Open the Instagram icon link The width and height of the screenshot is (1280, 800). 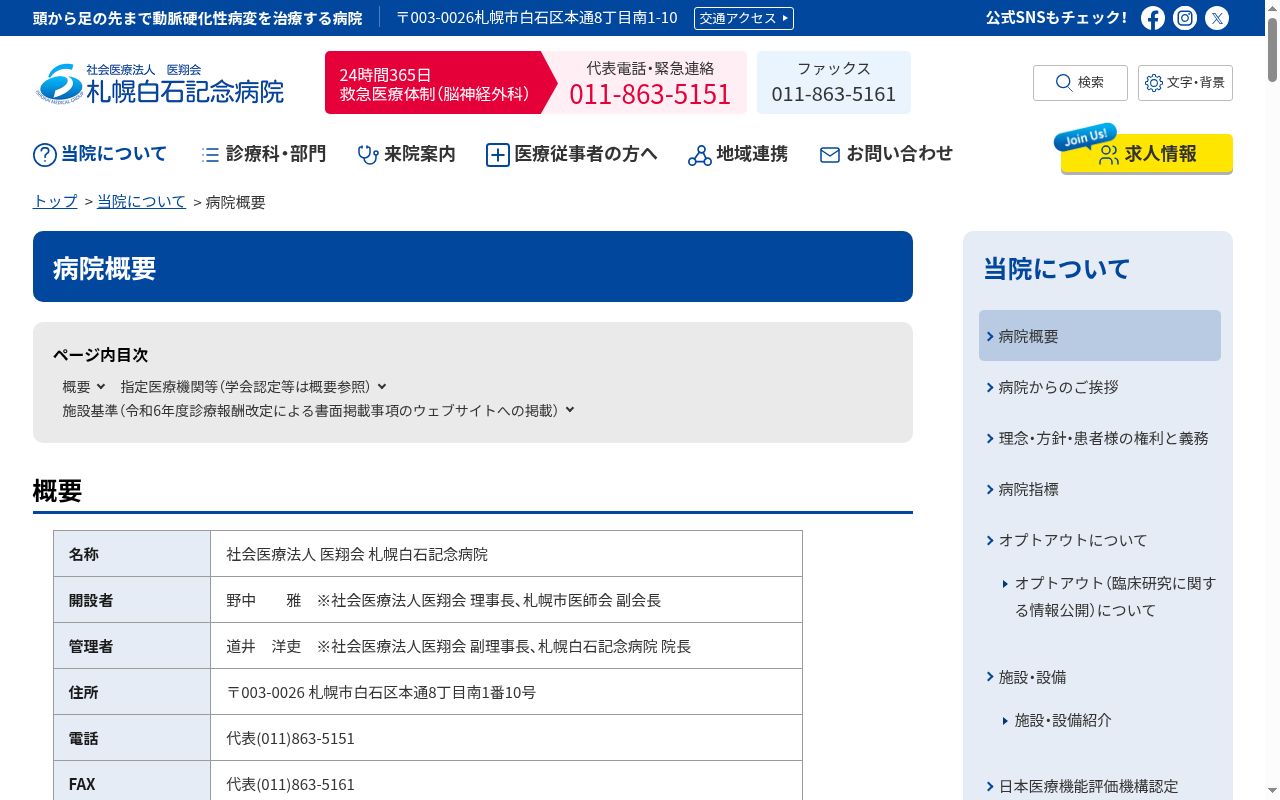pos(1185,18)
